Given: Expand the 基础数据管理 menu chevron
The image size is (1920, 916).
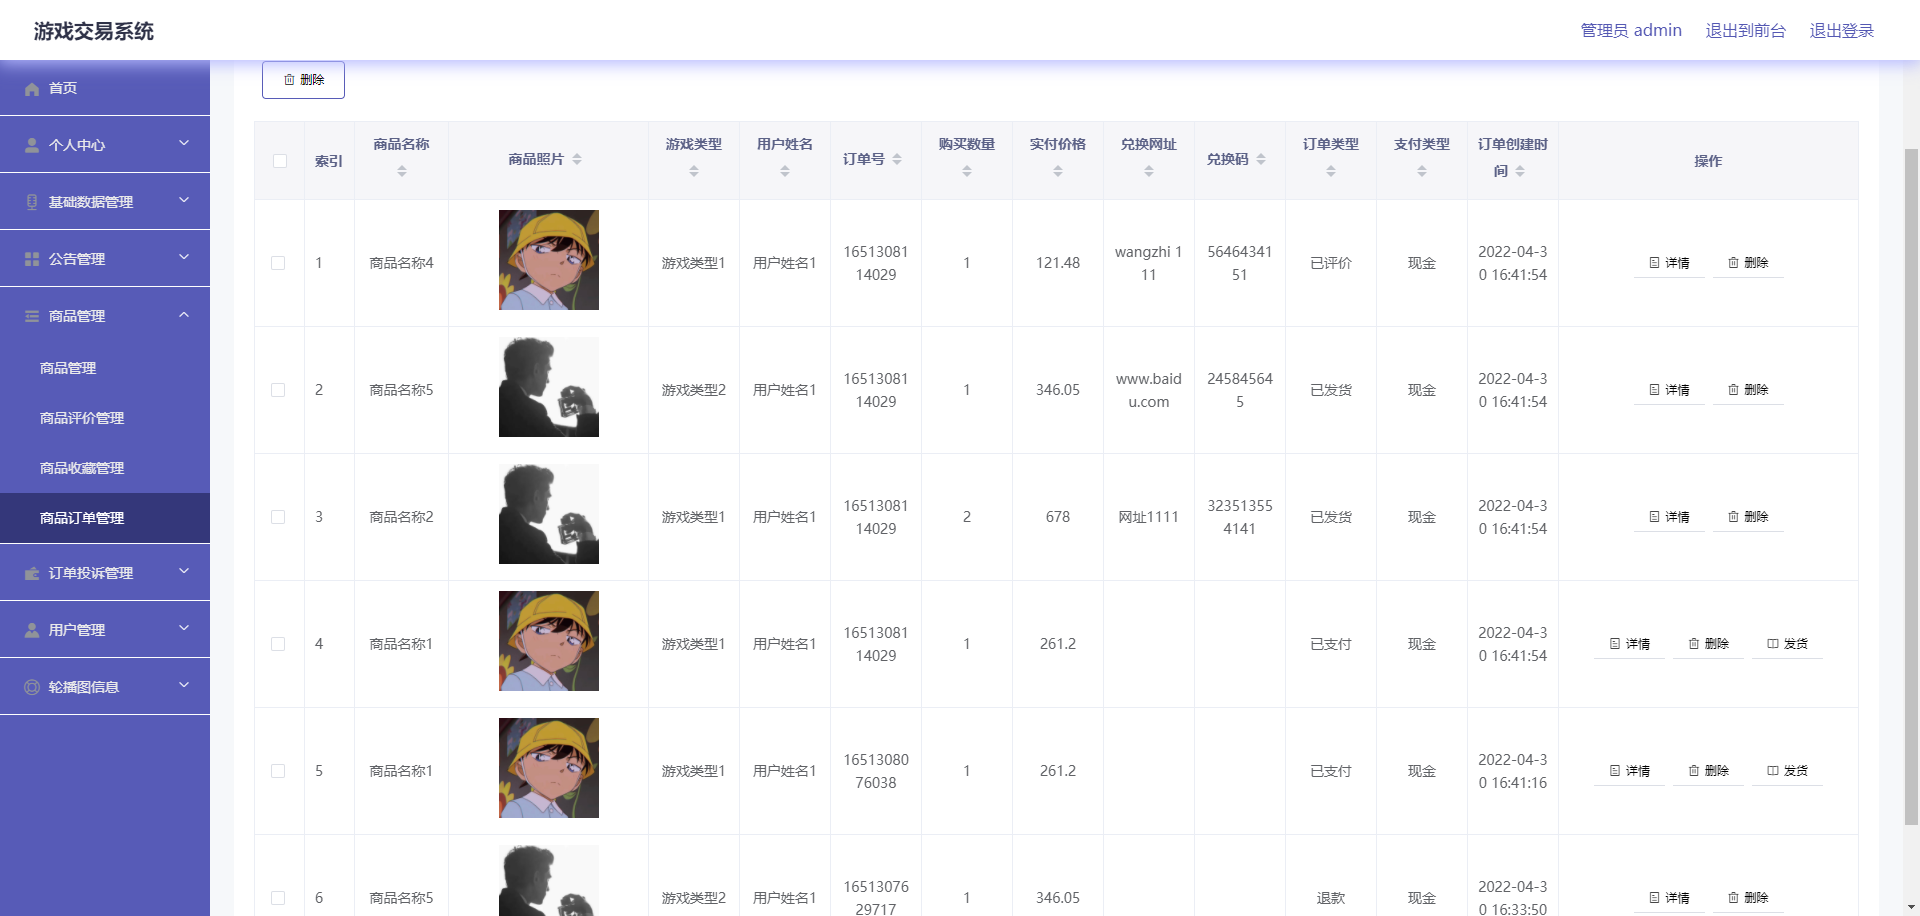Looking at the screenshot, I should pos(184,200).
